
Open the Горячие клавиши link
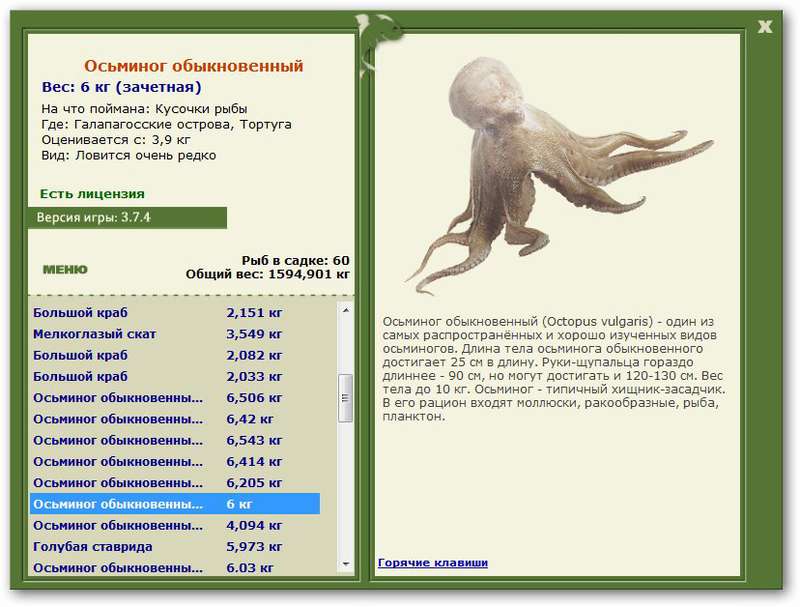pos(433,563)
